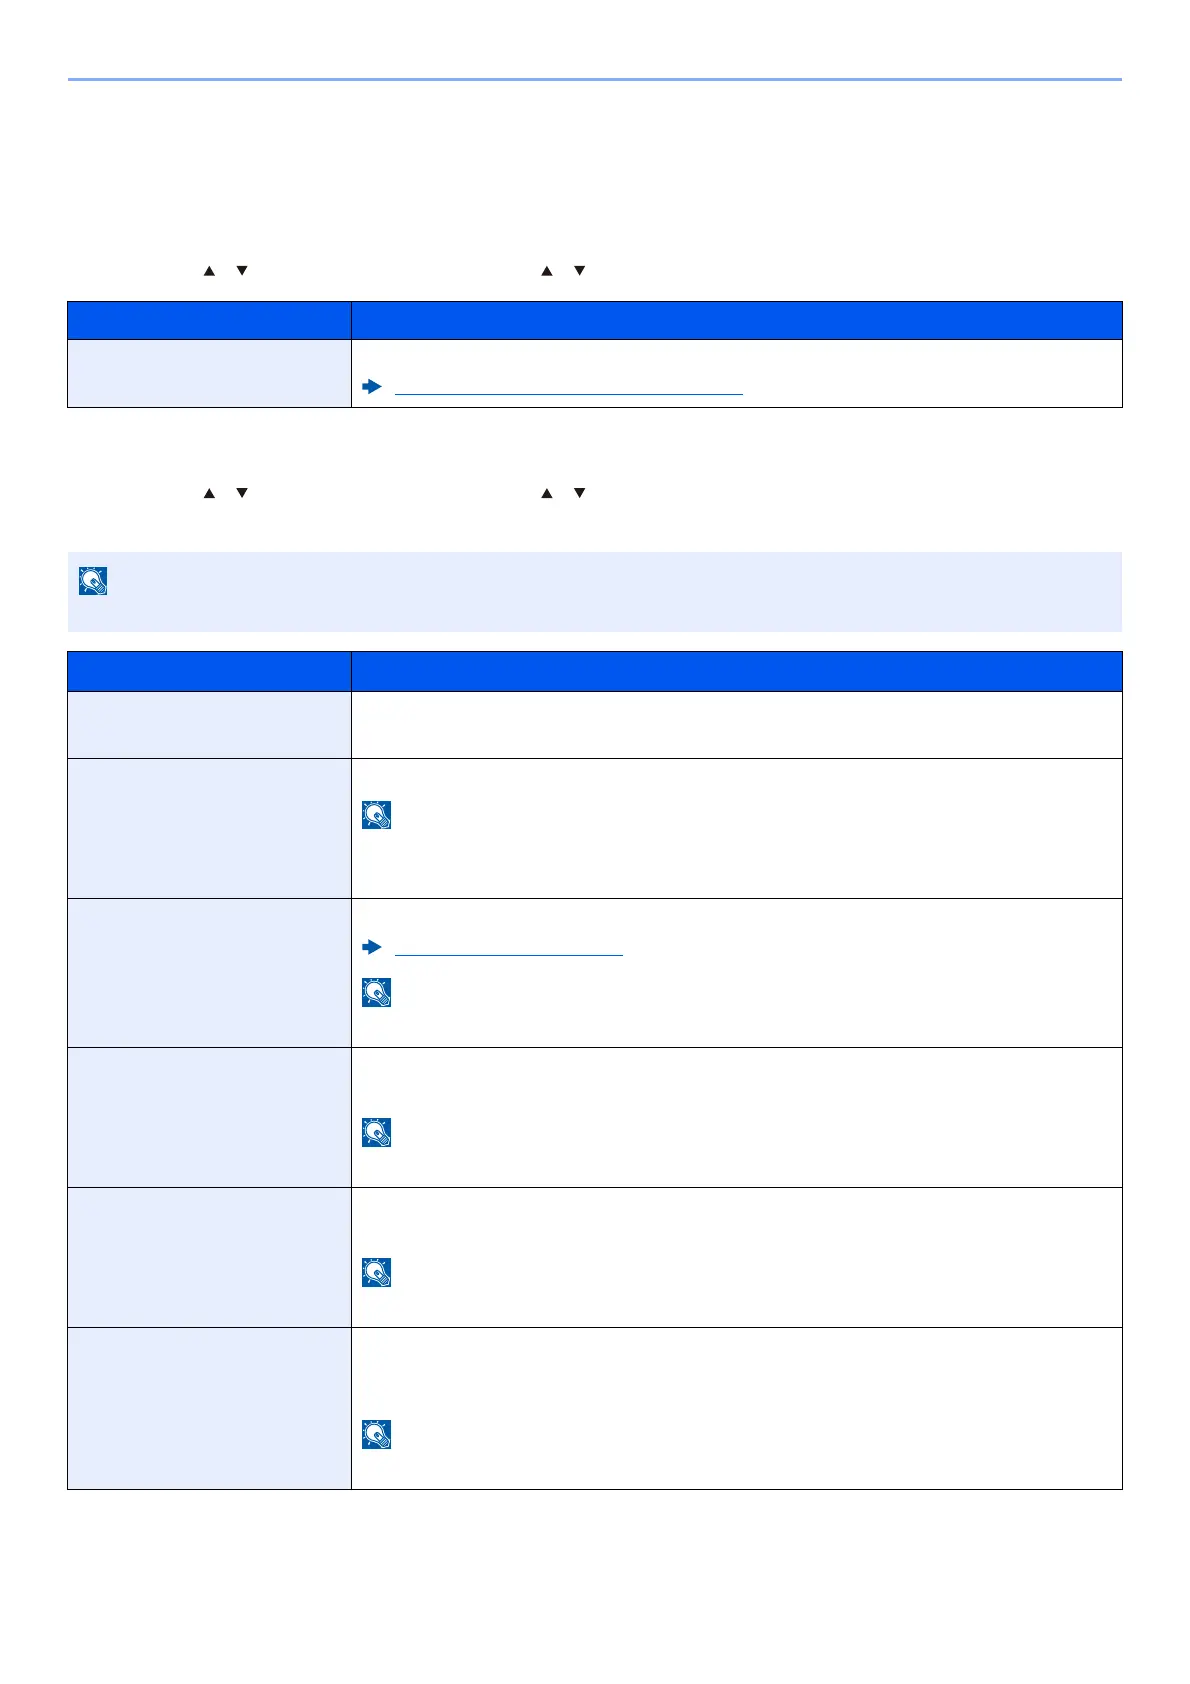Click the note icon below the link in third row

[376, 992]
